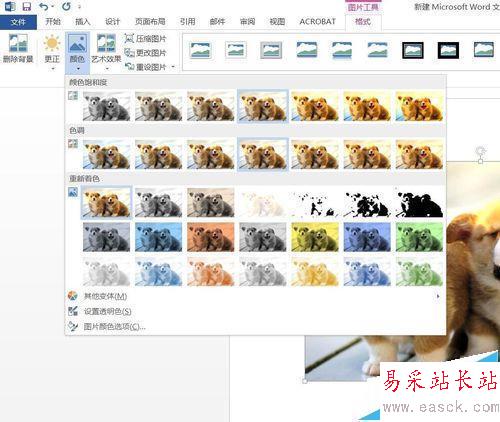Switch to the 插入 tab
This screenshot has width=500, height=422.
[x=83, y=22]
